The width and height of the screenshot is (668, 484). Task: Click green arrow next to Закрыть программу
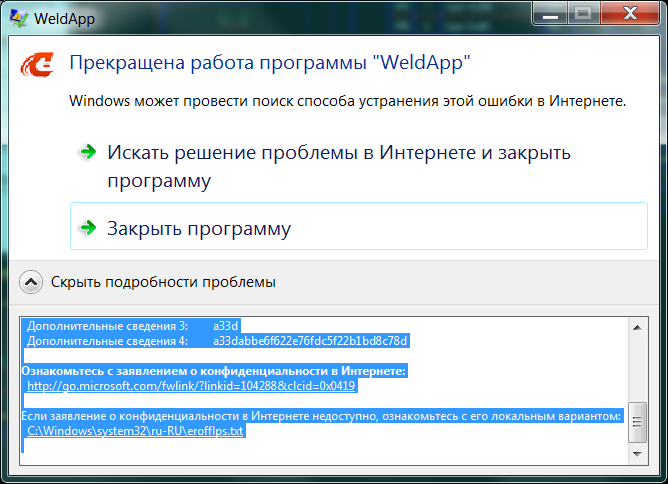[88, 227]
